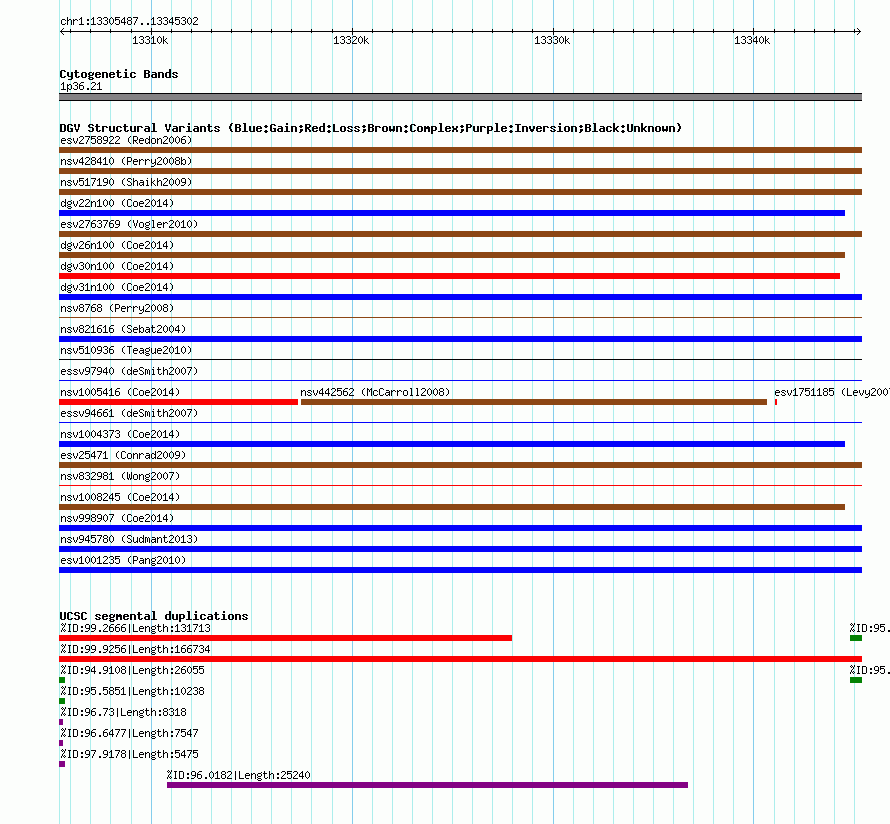The width and height of the screenshot is (890, 824).
Task: Click esv25471 (Conrad2009) variant label
Action: tap(123, 455)
